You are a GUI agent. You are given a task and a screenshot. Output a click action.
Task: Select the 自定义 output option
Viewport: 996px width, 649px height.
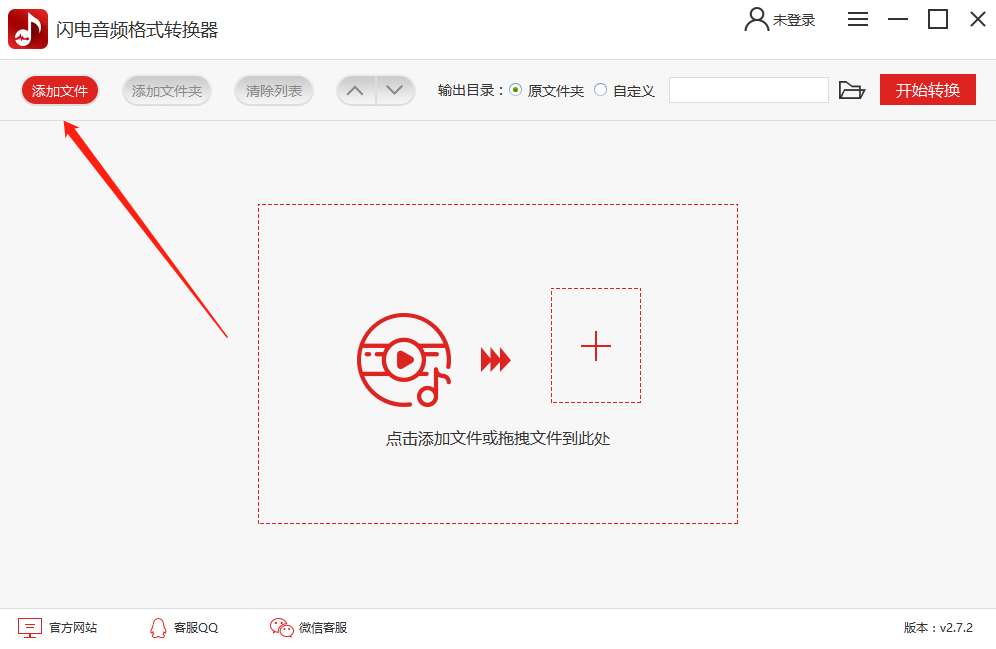tap(600, 90)
